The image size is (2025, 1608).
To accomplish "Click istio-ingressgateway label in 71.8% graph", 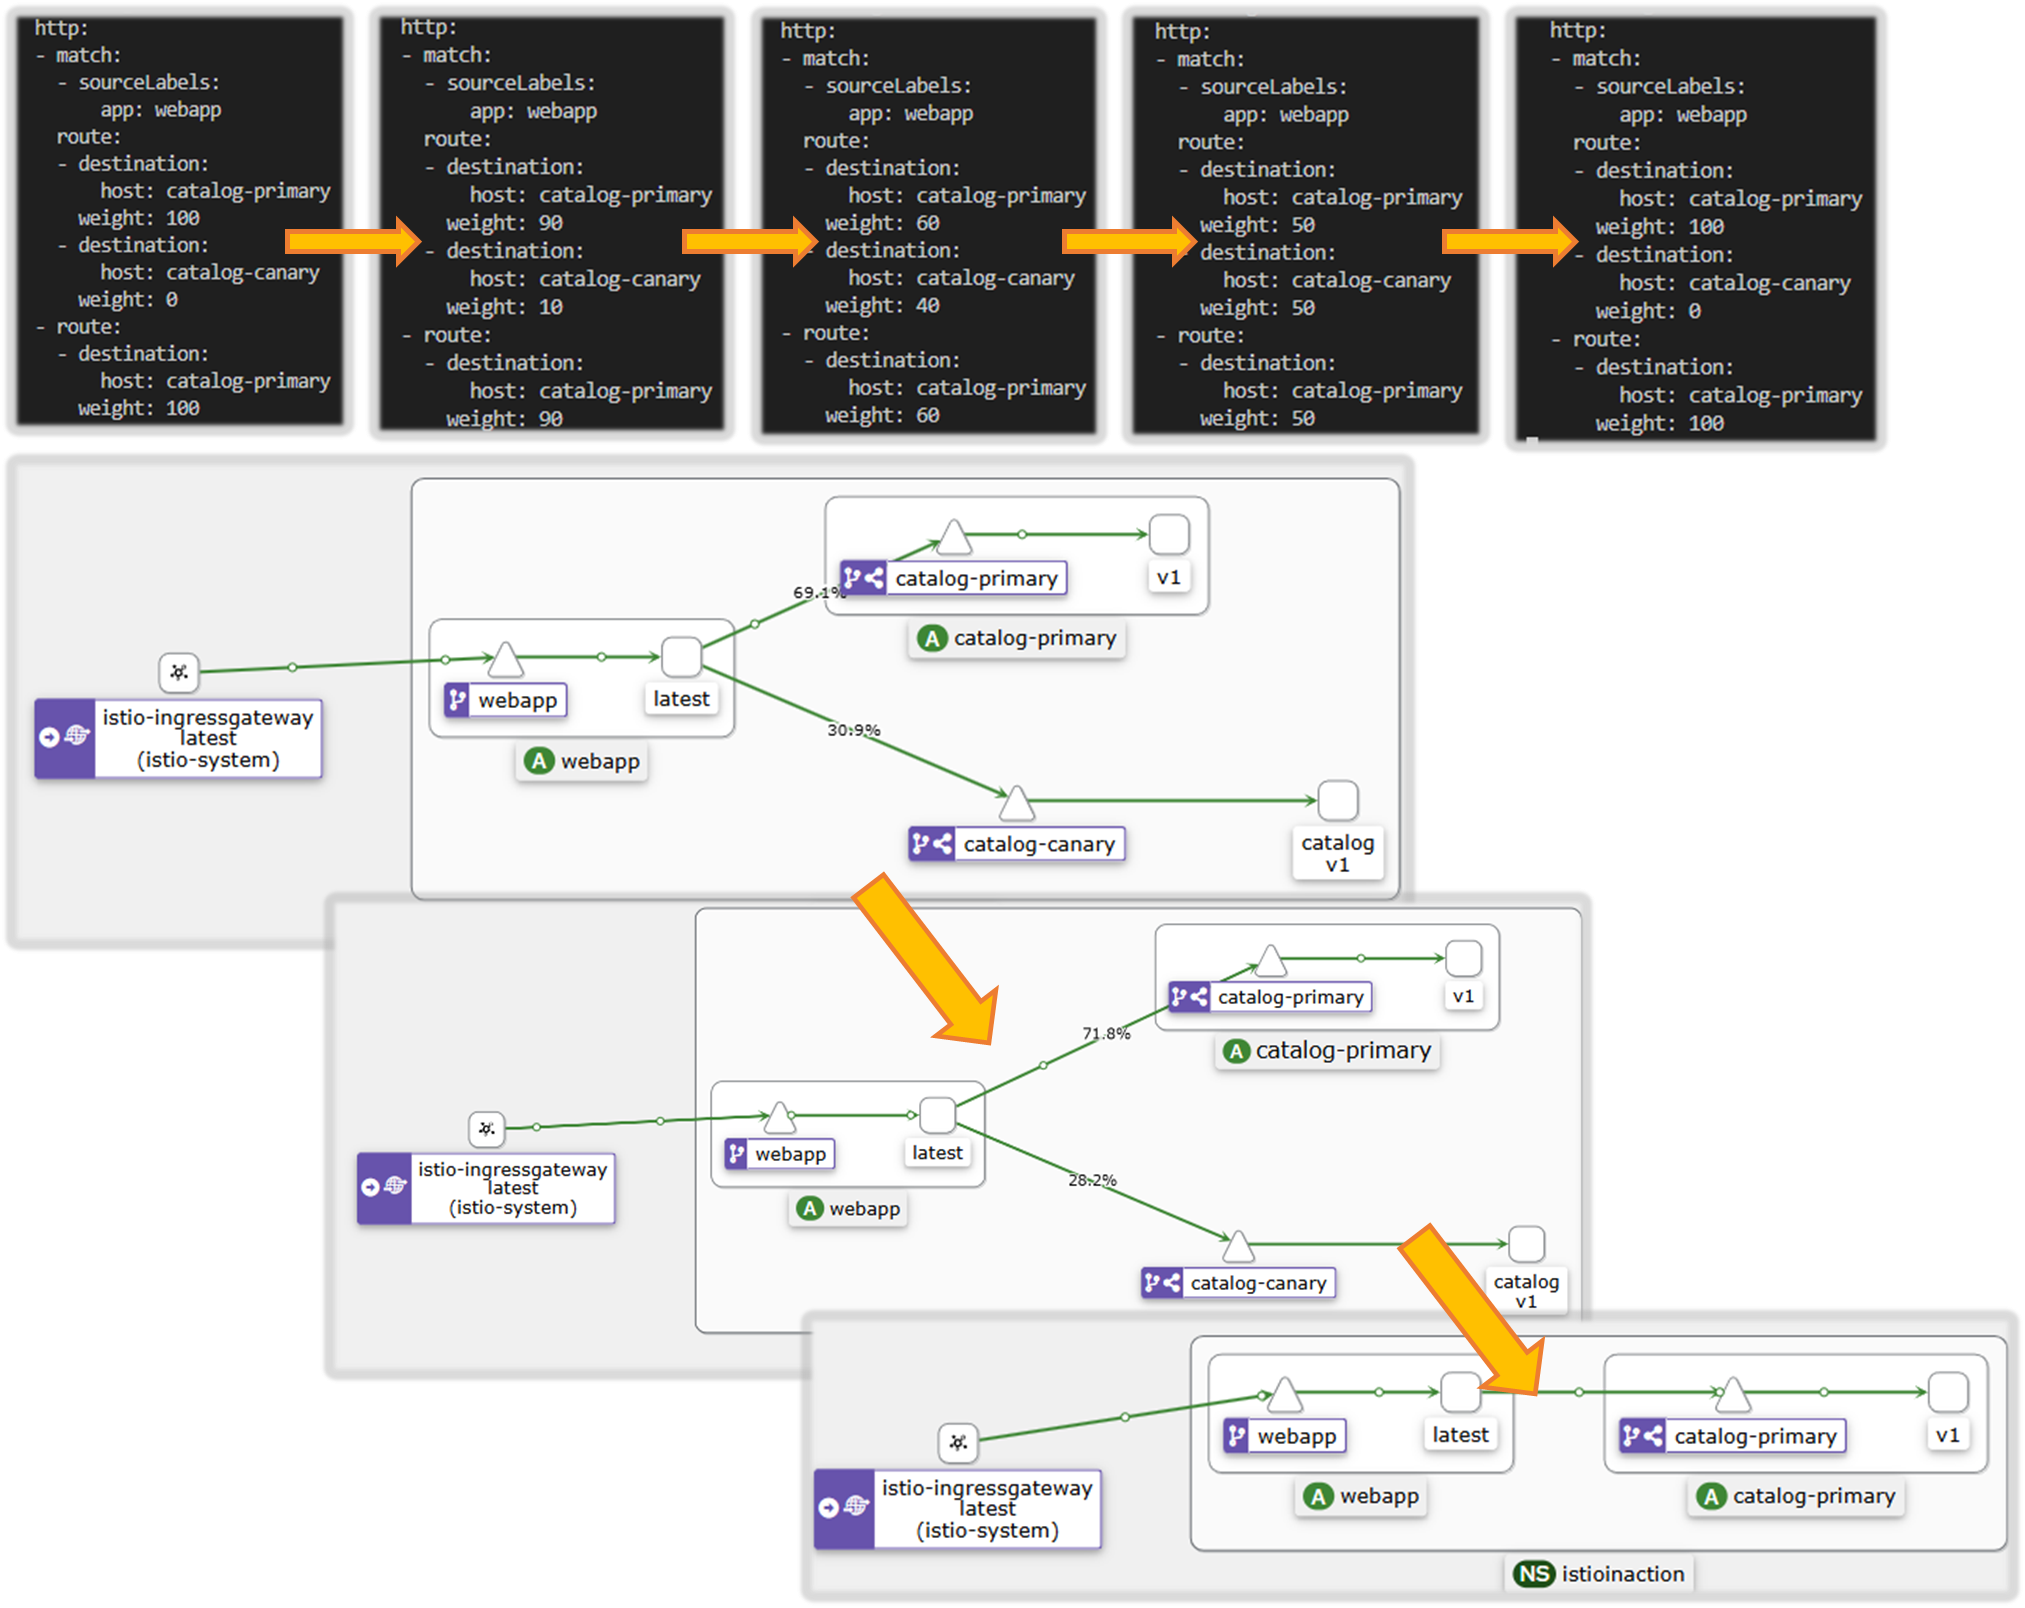I will [486, 1188].
